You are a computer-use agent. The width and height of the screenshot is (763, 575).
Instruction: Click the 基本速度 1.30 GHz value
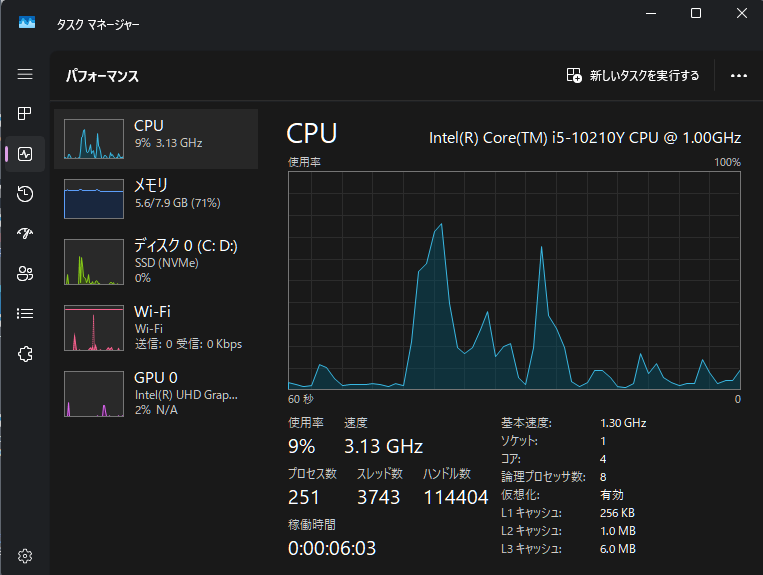click(623, 423)
